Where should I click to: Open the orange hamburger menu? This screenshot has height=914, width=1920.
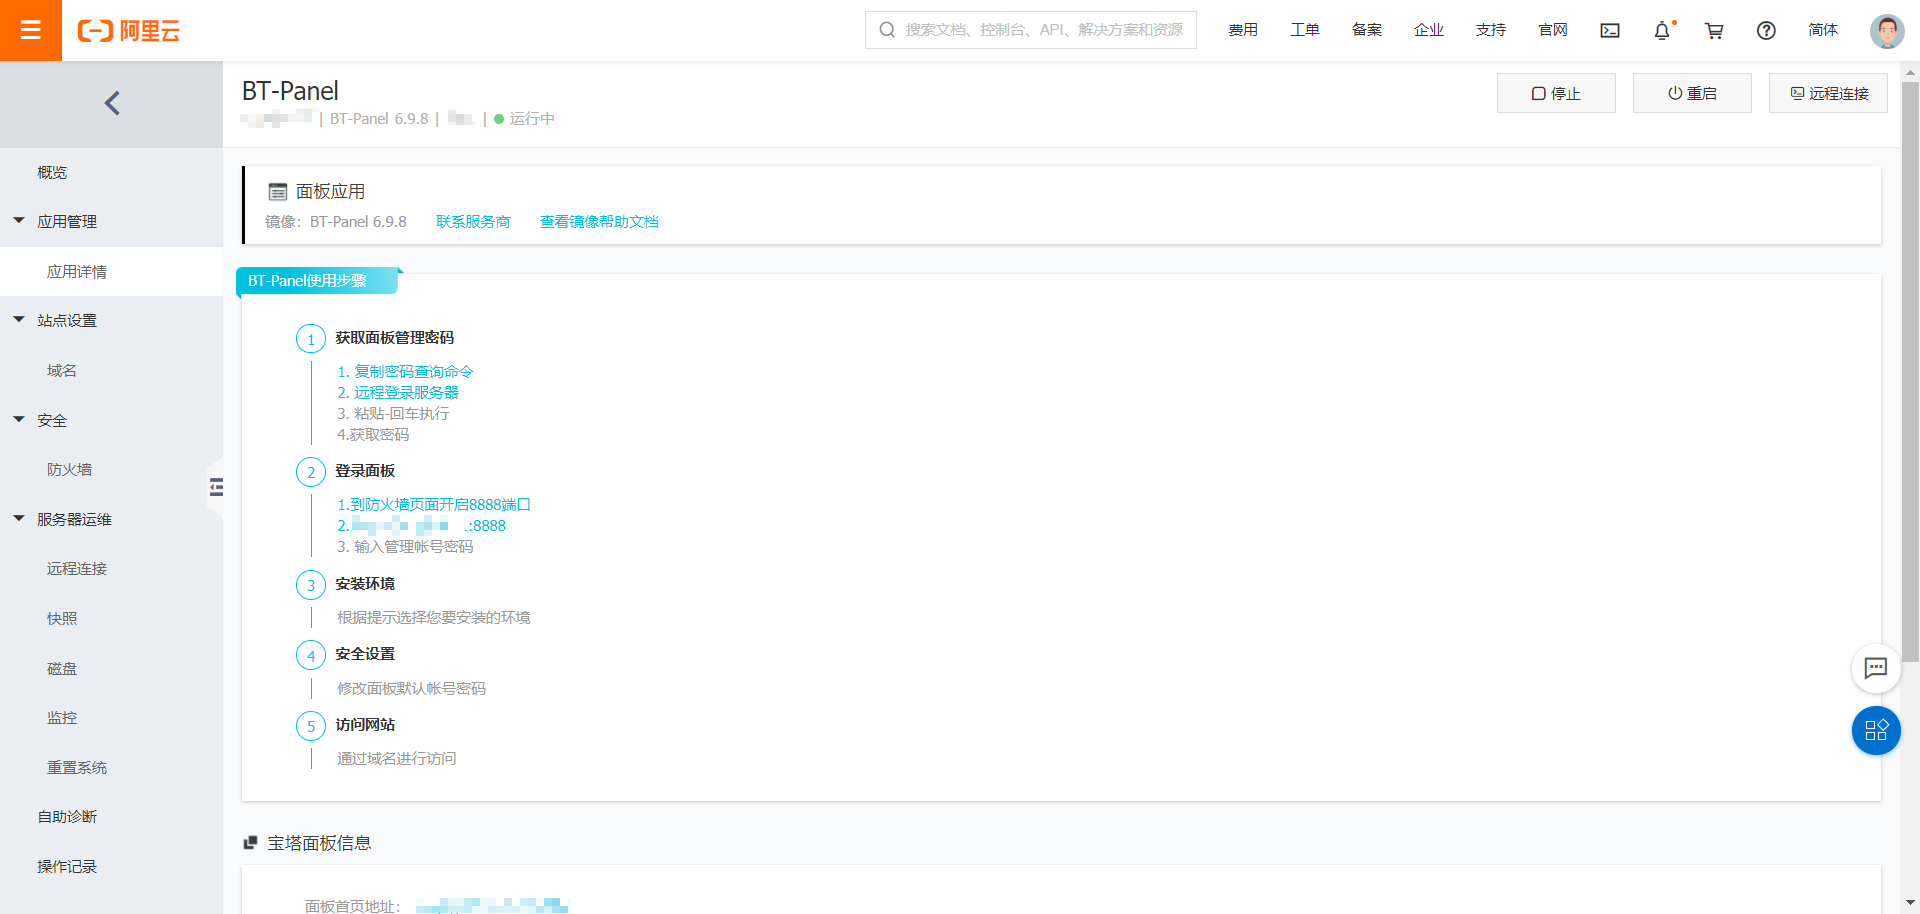point(31,30)
